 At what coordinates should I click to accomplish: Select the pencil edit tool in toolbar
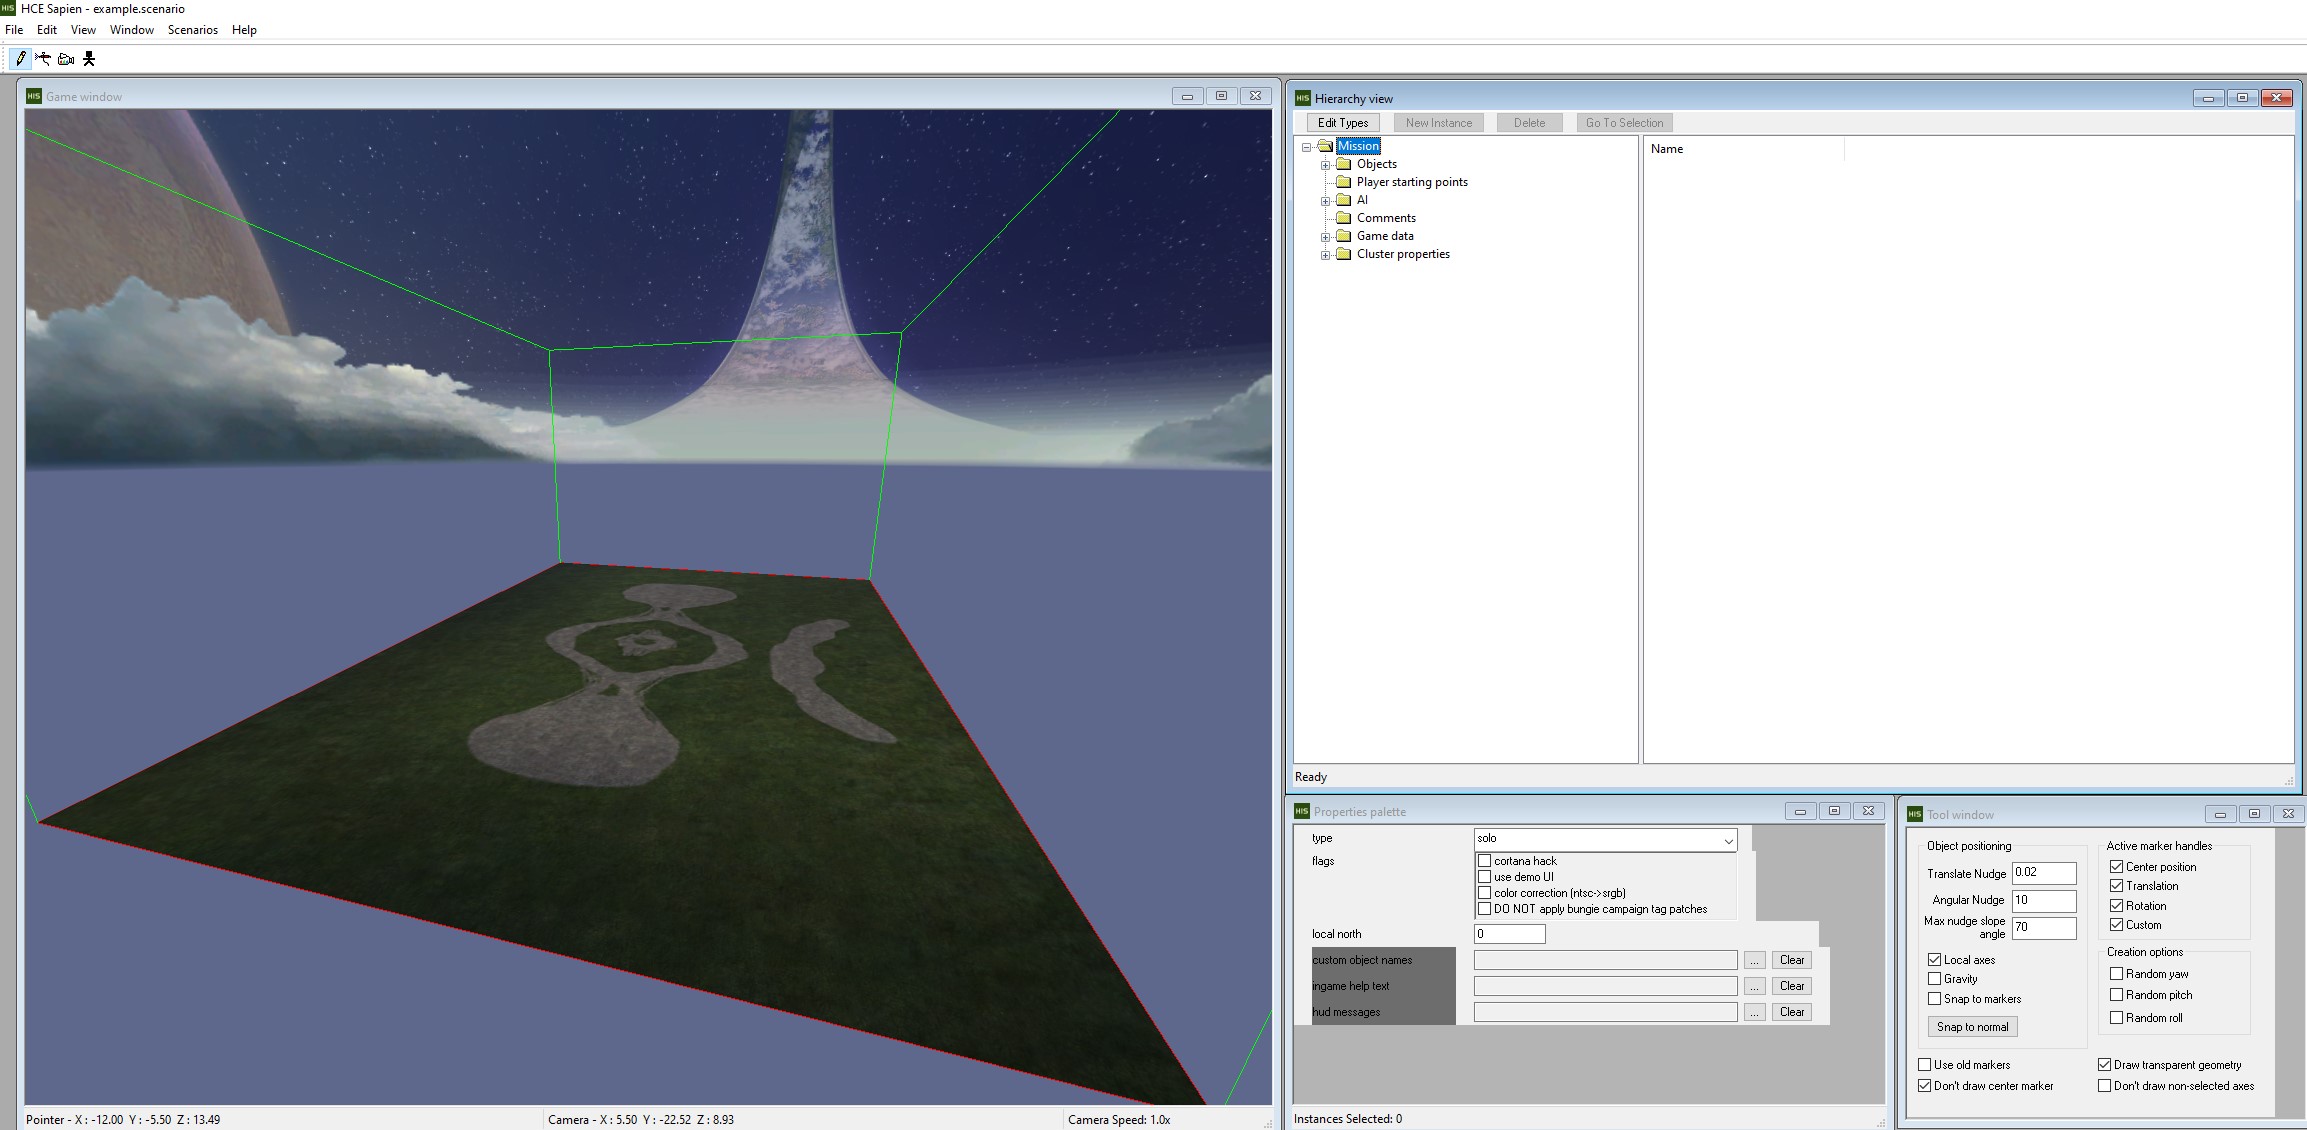click(20, 58)
